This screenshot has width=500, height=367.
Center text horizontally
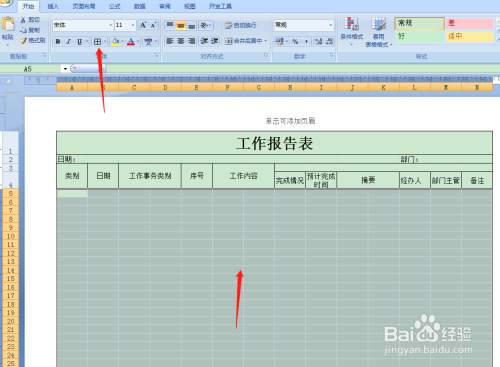point(180,41)
